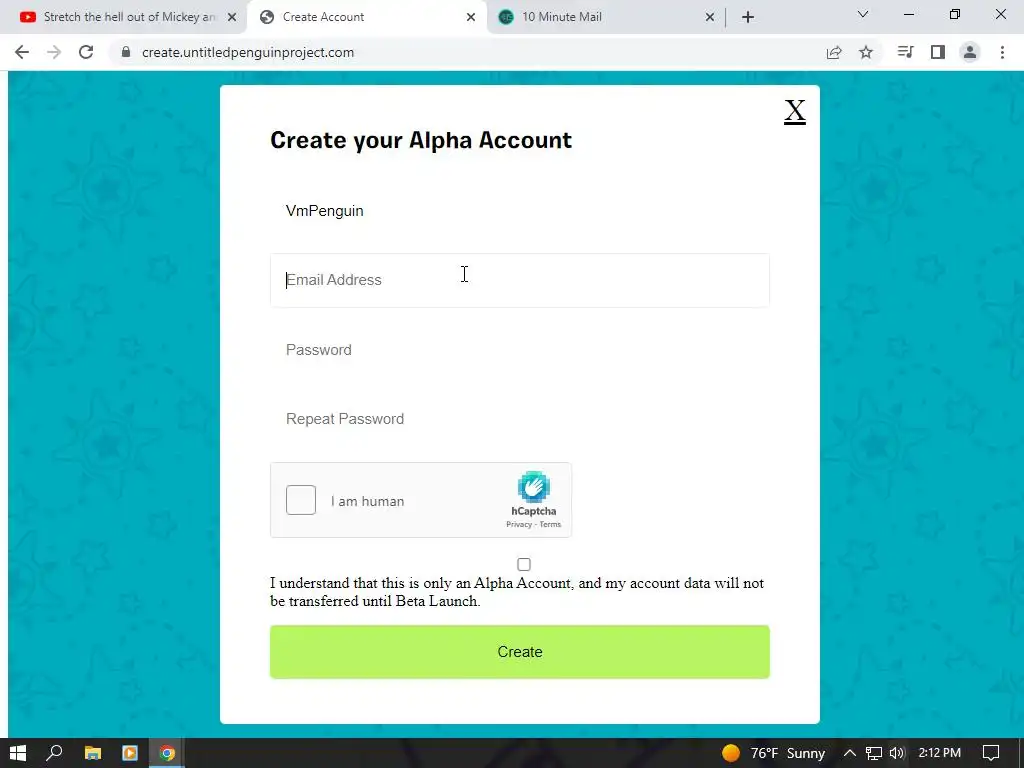1024x768 pixels.
Task: Open the page share icon
Action: point(834,52)
